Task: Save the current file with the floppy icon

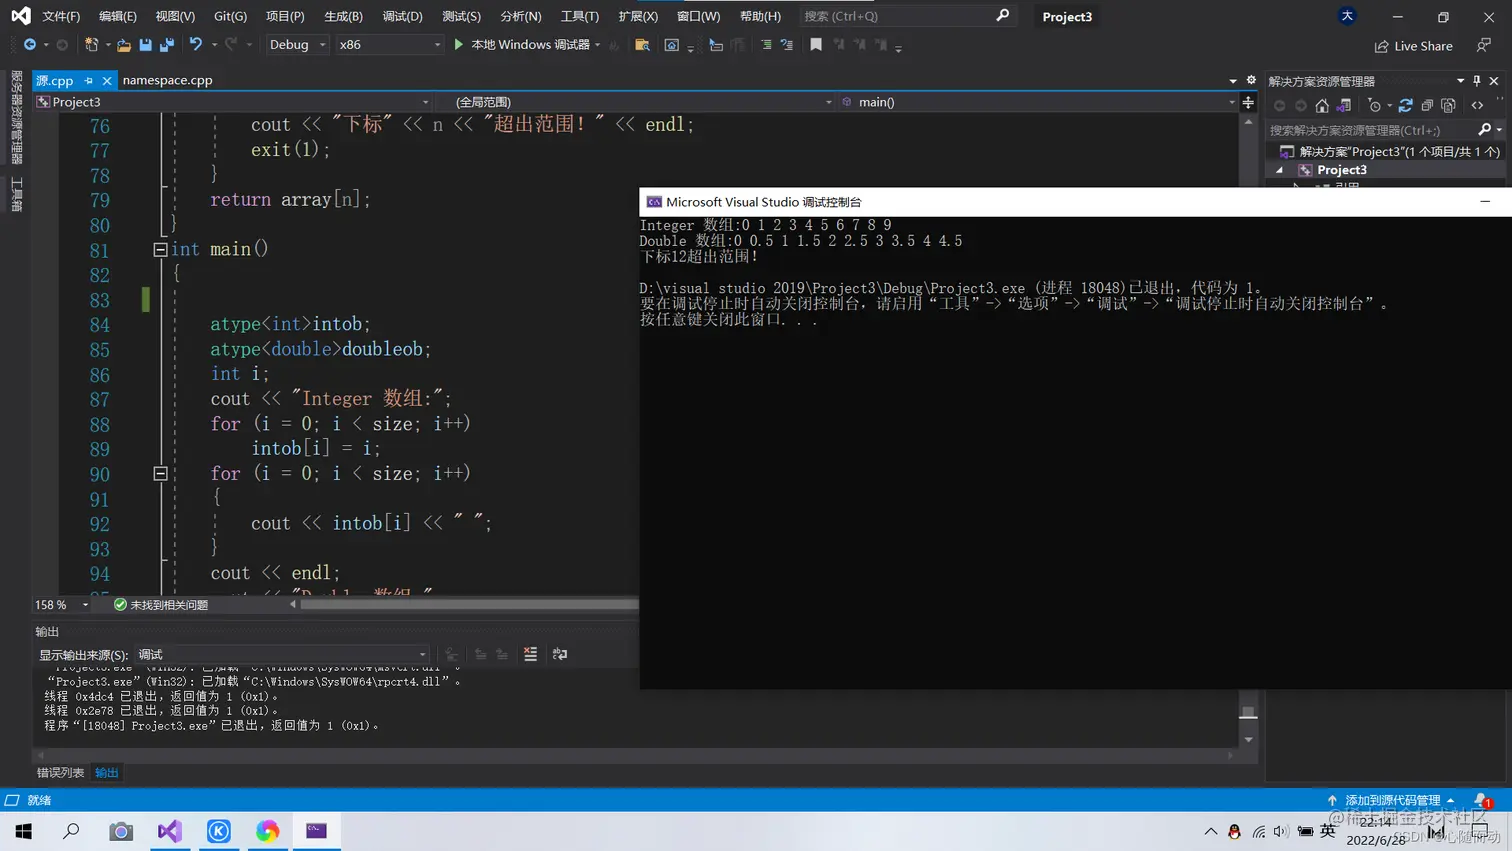Action: [x=146, y=45]
